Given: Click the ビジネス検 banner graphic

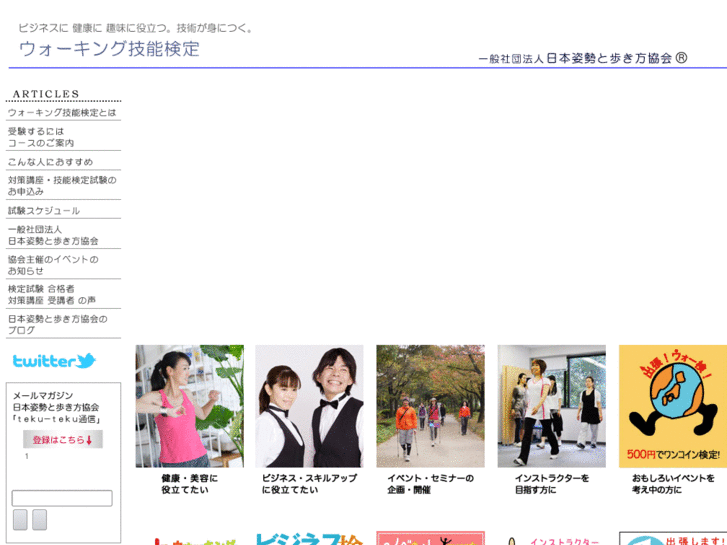Looking at the screenshot, I should tap(309, 539).
